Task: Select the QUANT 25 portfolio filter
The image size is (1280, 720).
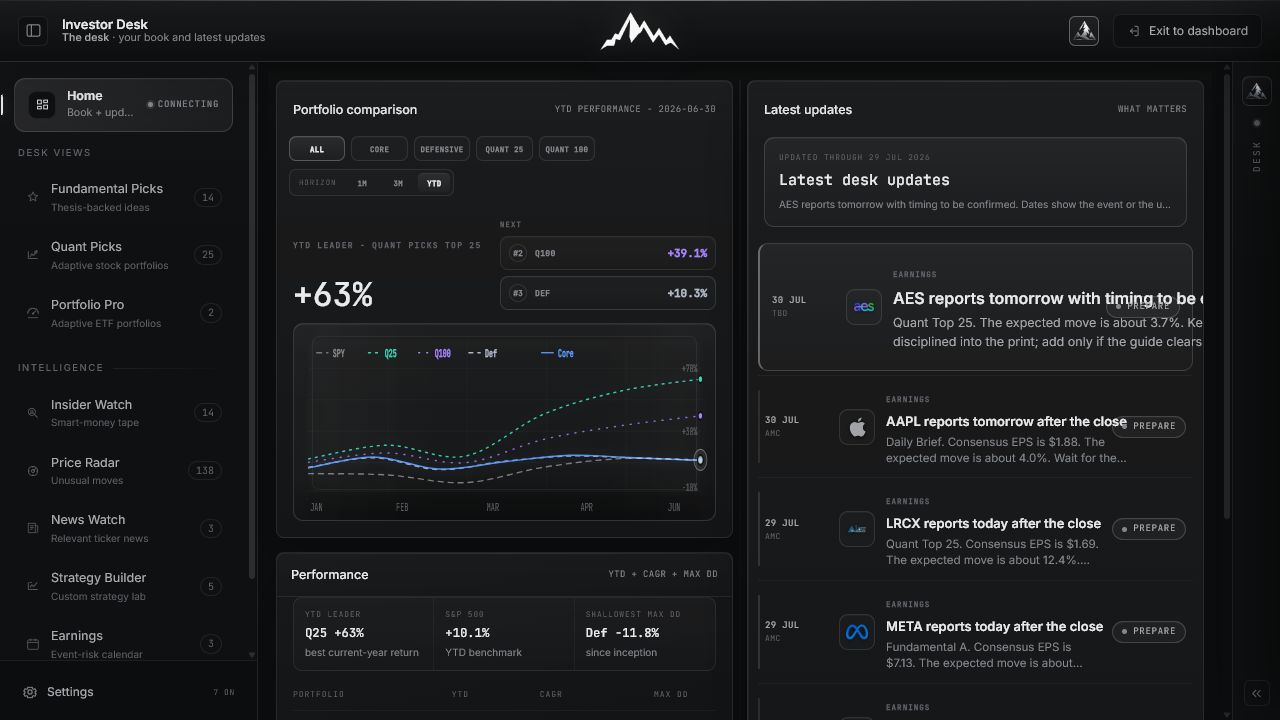Action: [x=504, y=149]
